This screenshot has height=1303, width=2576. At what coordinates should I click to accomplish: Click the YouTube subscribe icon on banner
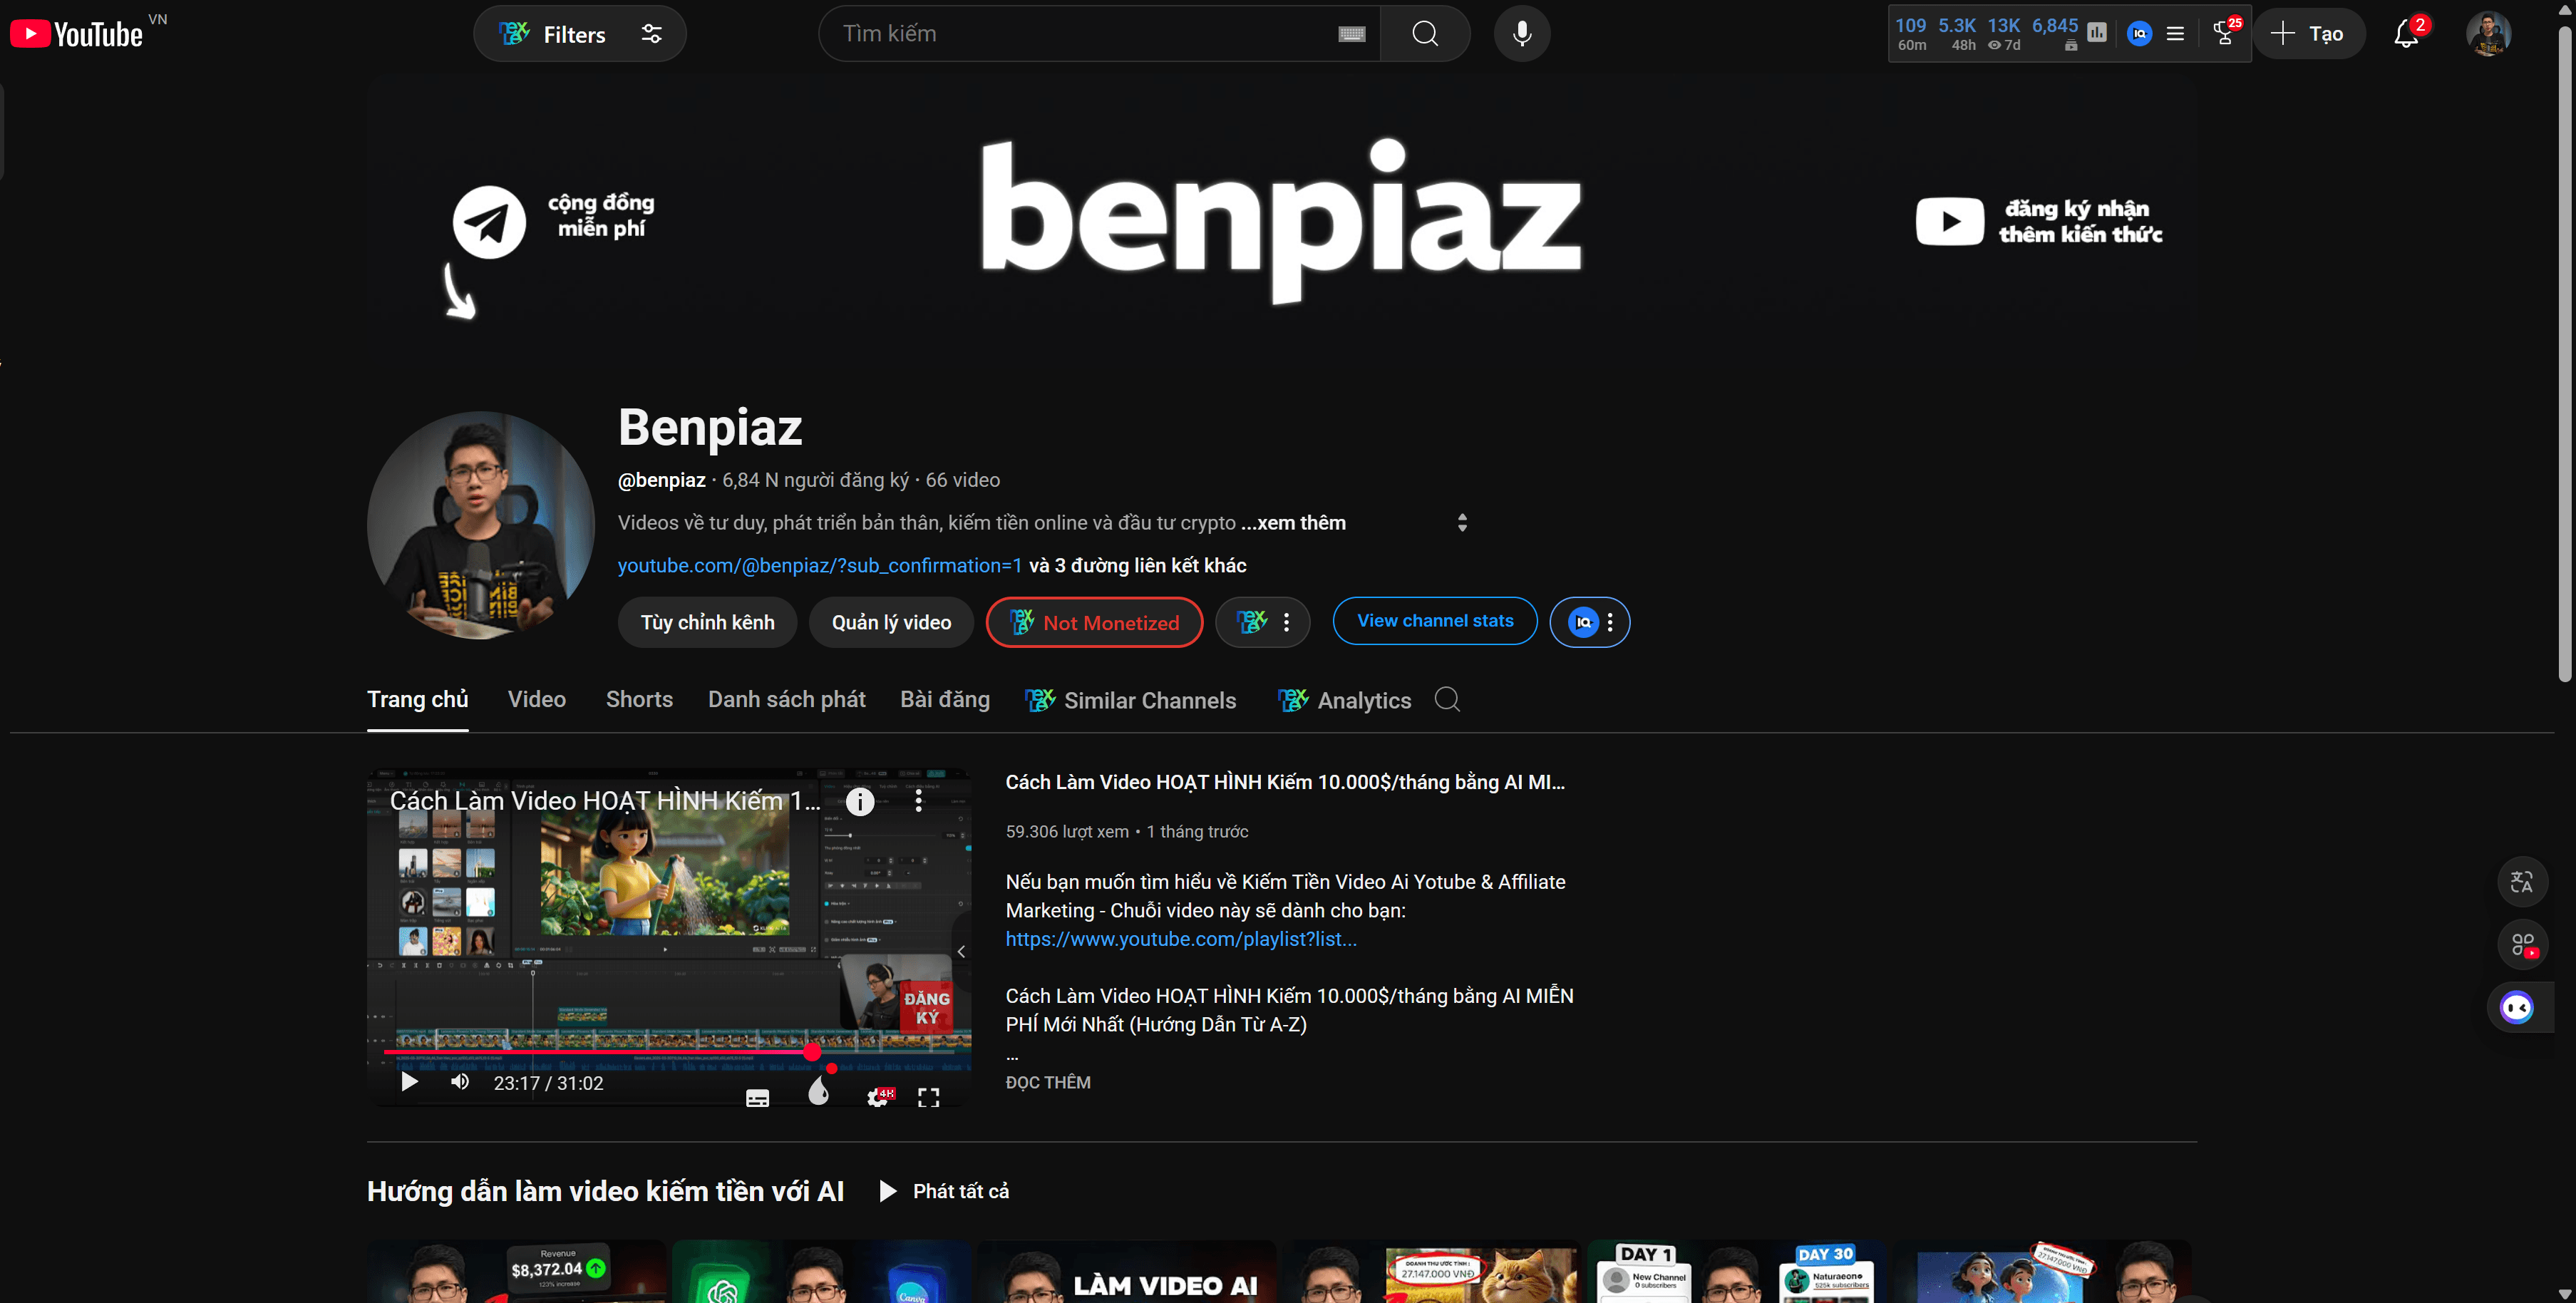pyautogui.click(x=1949, y=221)
